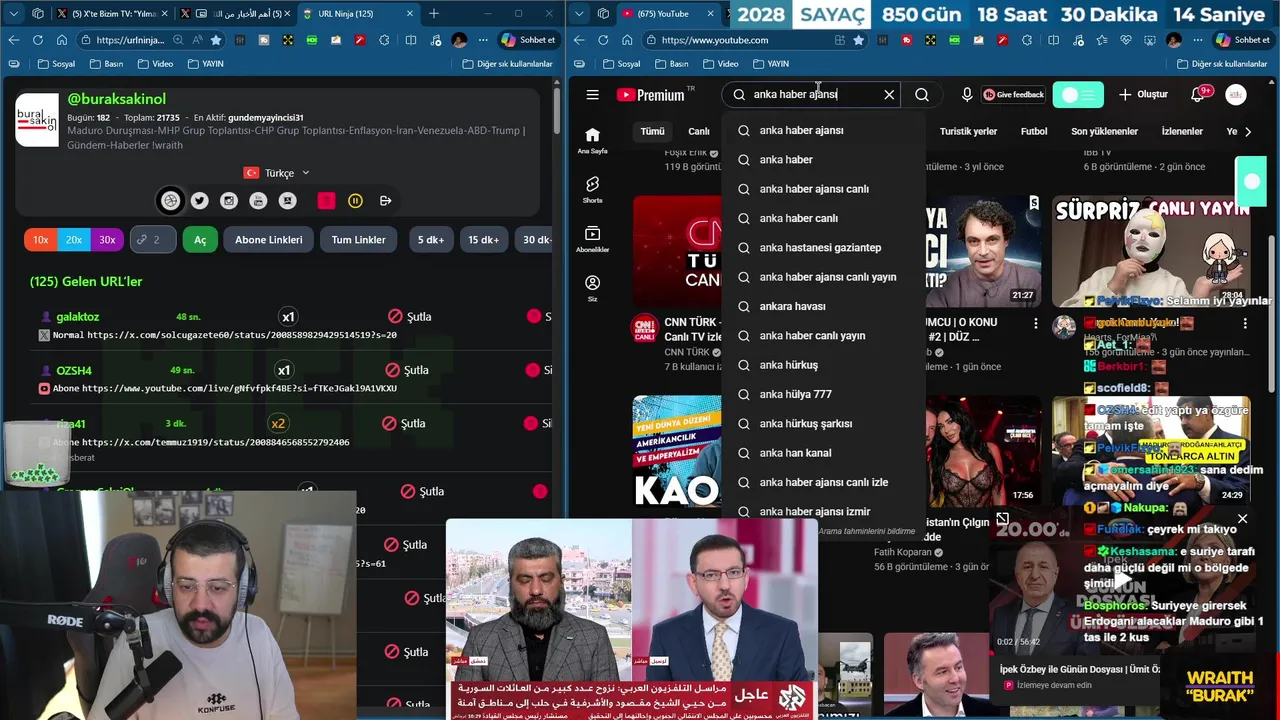
Task: Open Abonelikler in YouTube sidebar
Action: click(x=593, y=239)
